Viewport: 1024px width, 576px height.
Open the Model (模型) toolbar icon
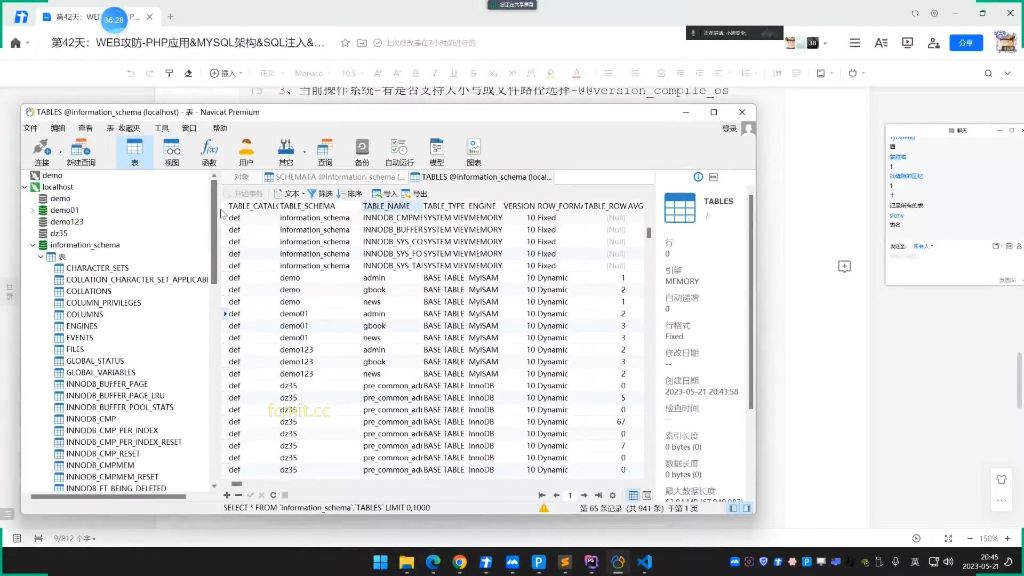437,152
